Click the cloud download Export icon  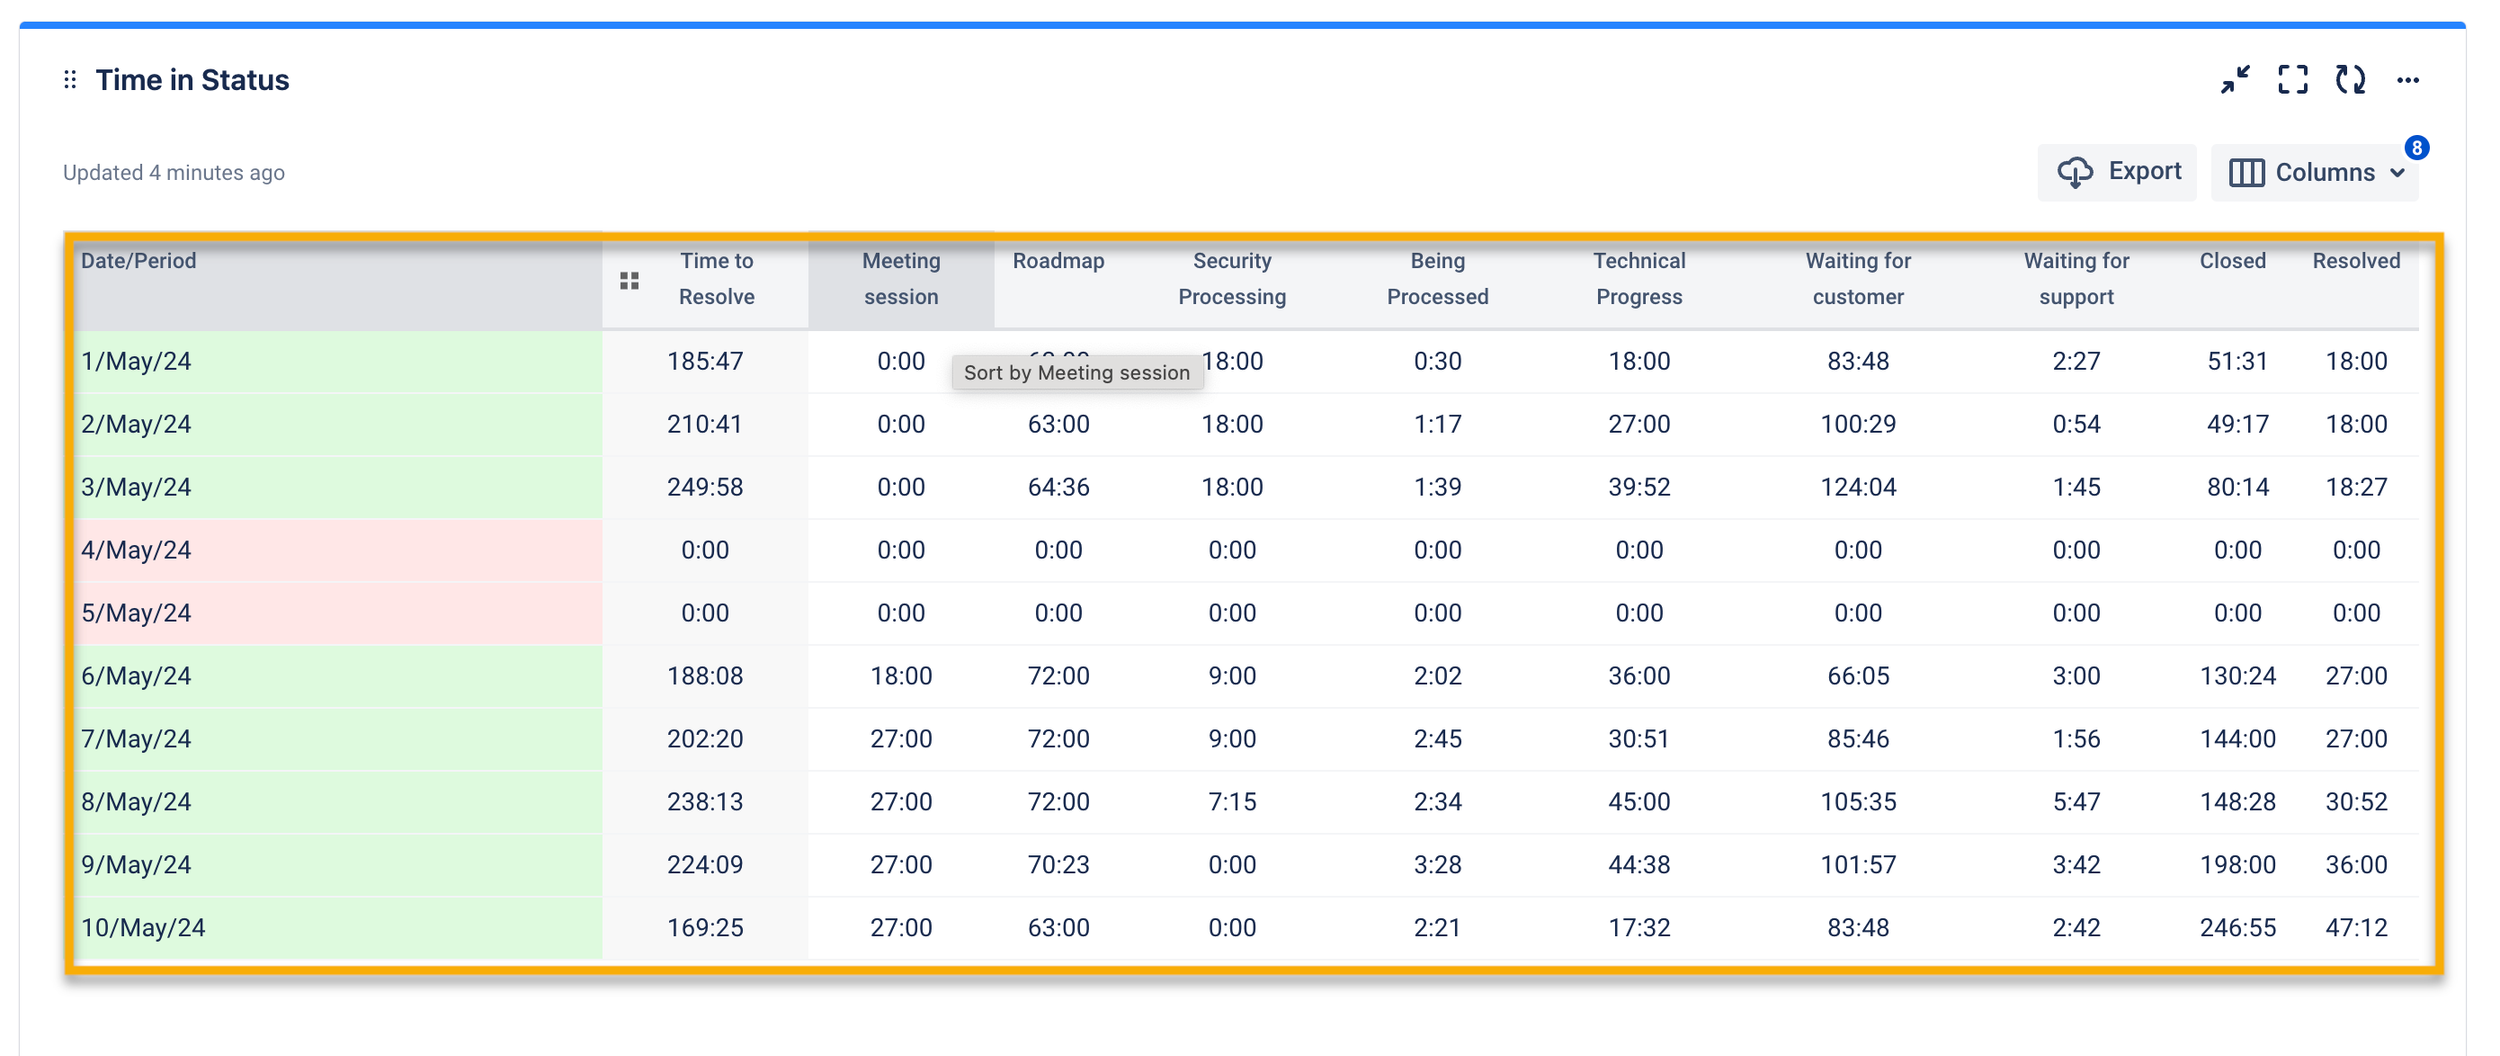tap(2075, 173)
